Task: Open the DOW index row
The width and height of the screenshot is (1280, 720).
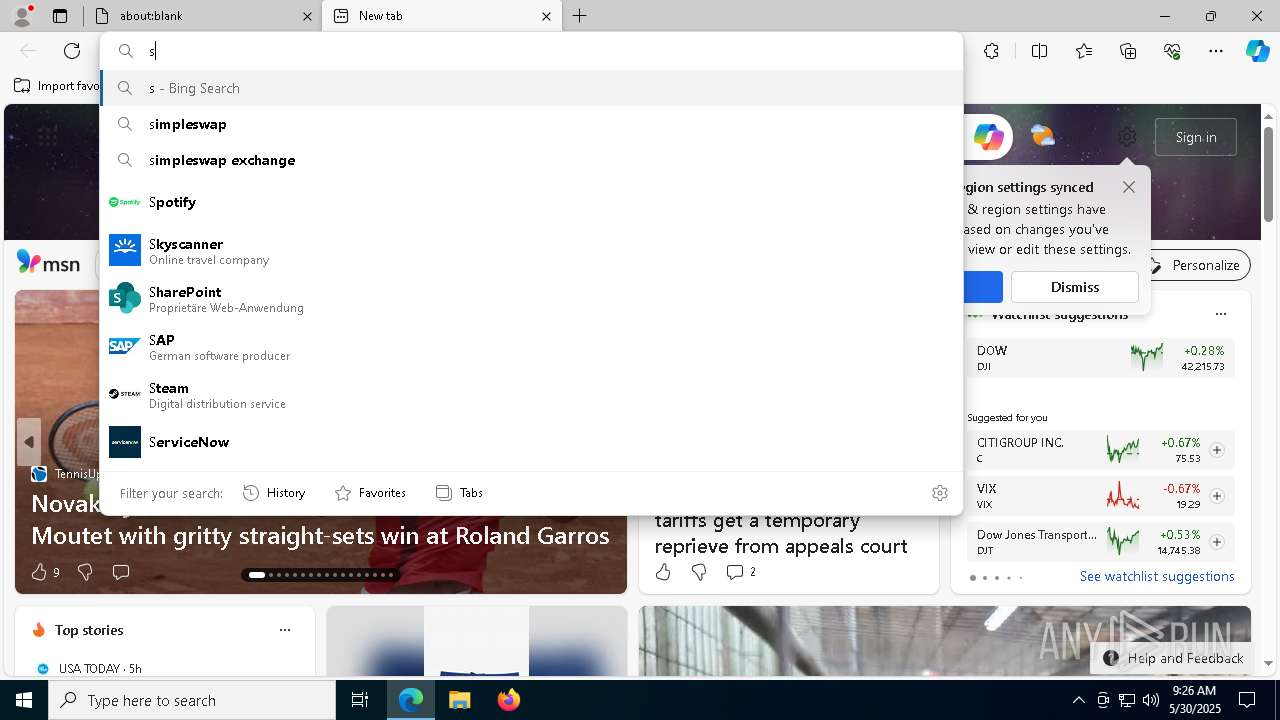Action: [x=1100, y=358]
